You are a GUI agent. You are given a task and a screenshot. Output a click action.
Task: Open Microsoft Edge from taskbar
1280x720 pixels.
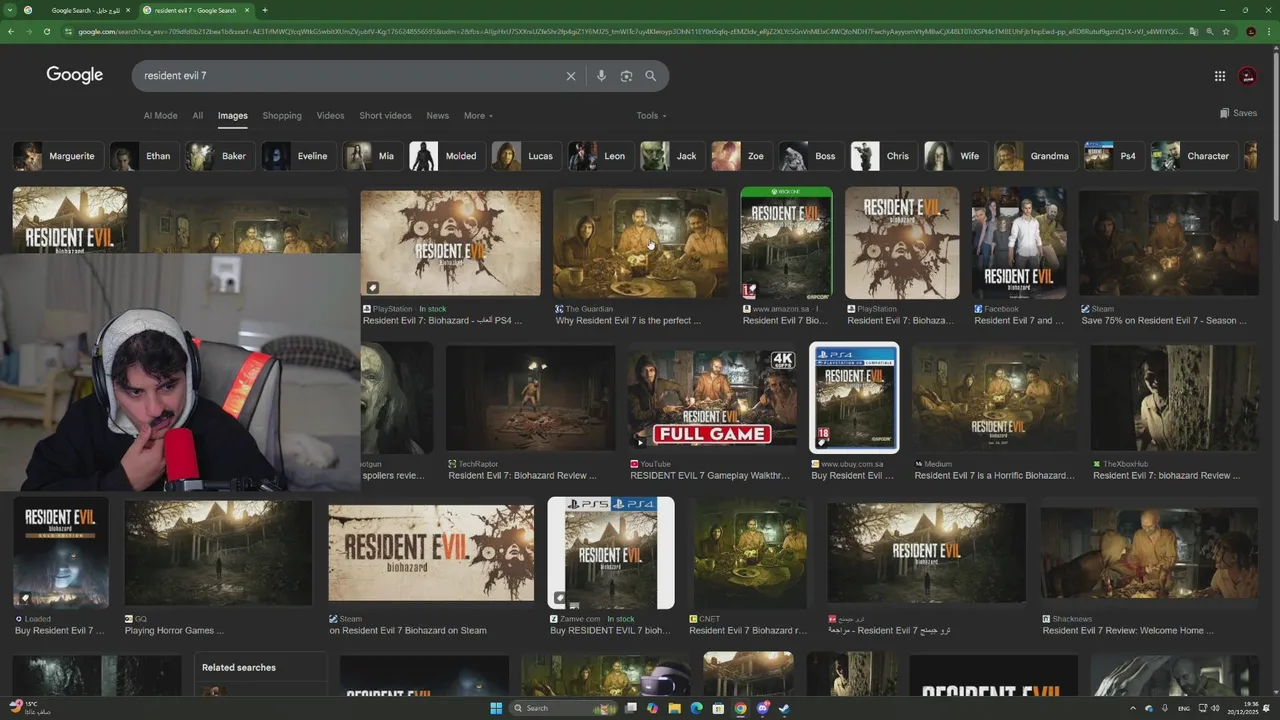pos(696,708)
